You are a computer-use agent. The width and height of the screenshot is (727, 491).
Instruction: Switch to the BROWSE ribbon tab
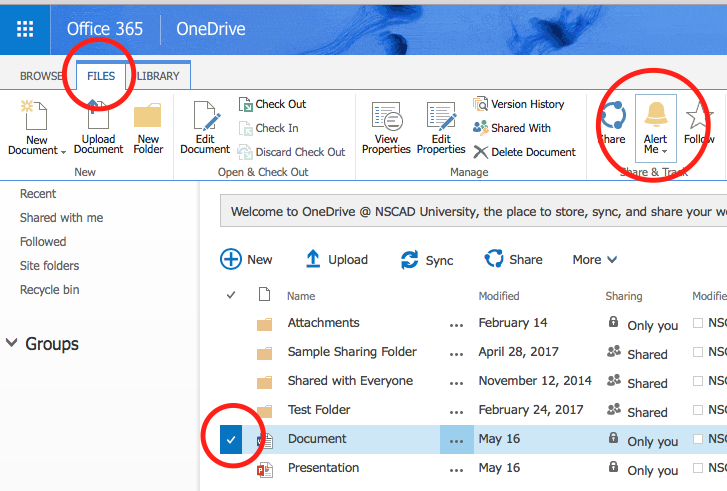tap(41, 76)
